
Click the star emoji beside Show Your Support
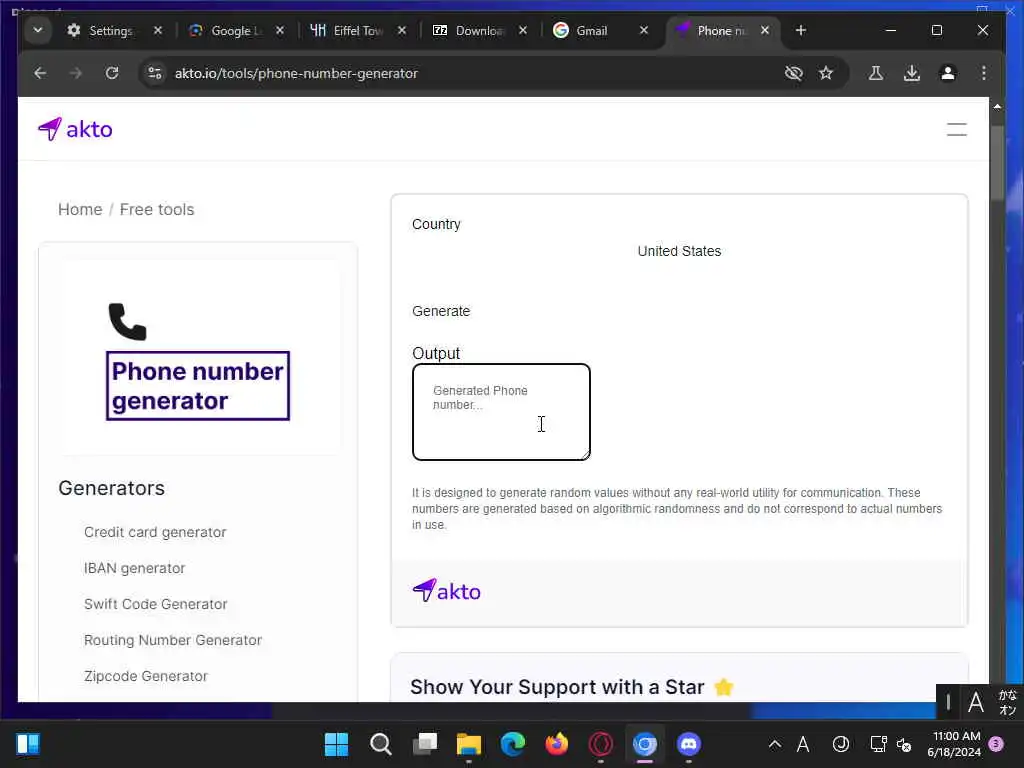tap(724, 687)
